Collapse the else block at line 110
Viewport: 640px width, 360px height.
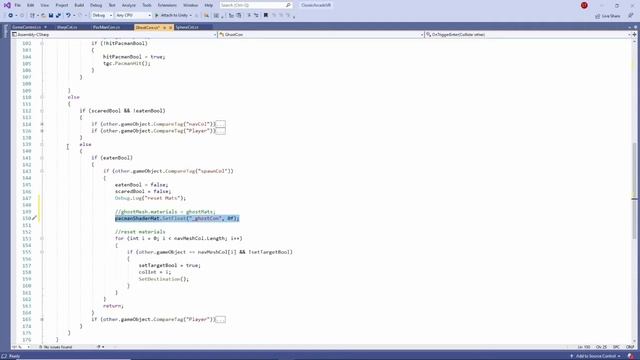click(x=42, y=97)
